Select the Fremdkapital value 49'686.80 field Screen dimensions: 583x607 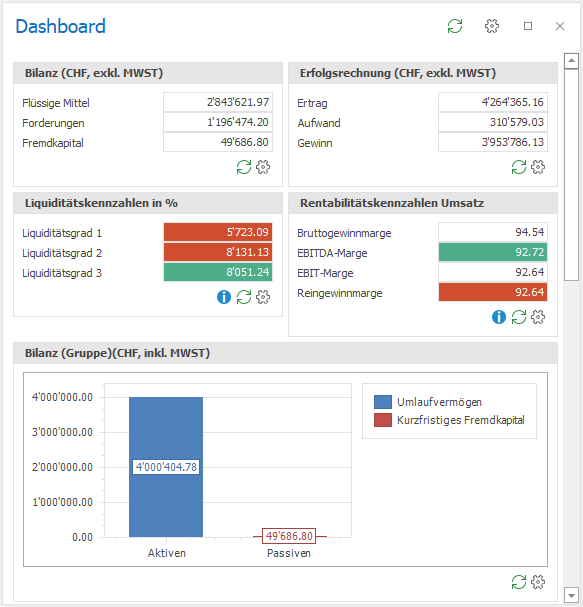point(218,142)
